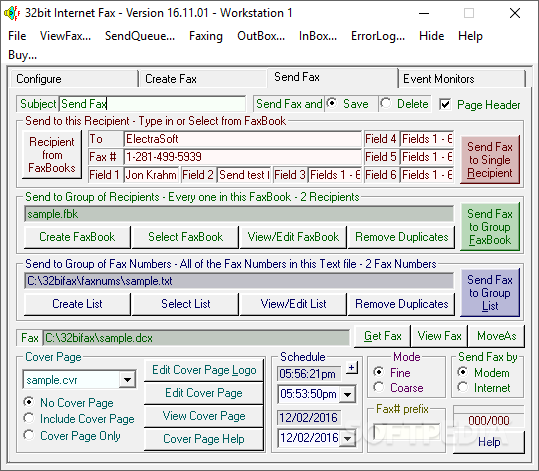Screen dimensions: 539x471
Task: Open the Buy... menu
Action: (x=22, y=55)
